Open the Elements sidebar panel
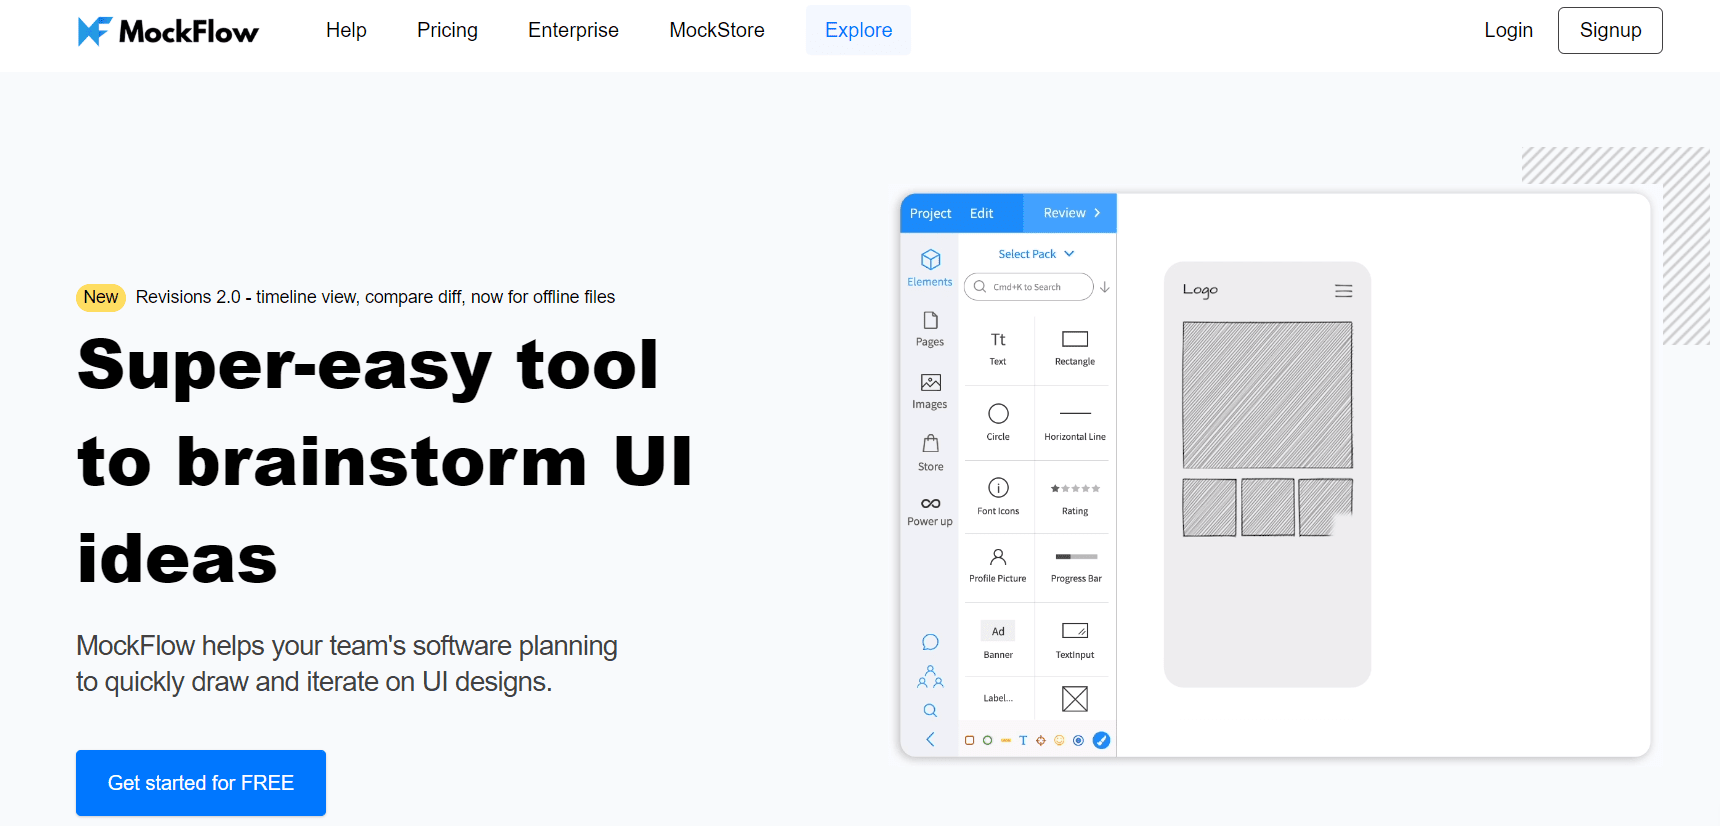 point(930,268)
